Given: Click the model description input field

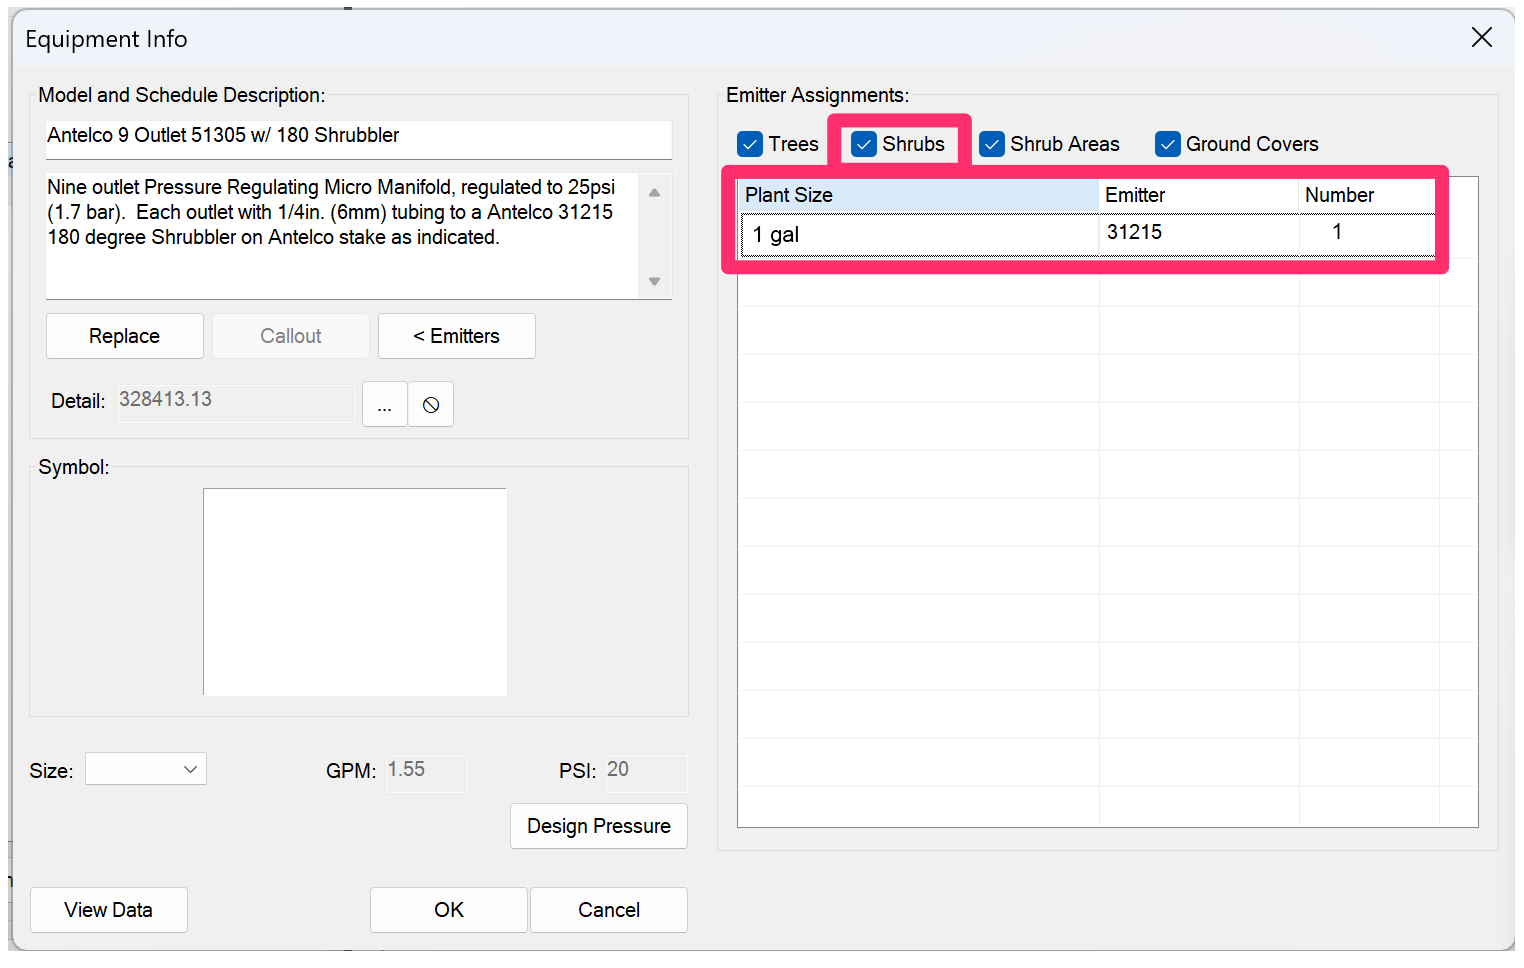Looking at the screenshot, I should [x=357, y=140].
